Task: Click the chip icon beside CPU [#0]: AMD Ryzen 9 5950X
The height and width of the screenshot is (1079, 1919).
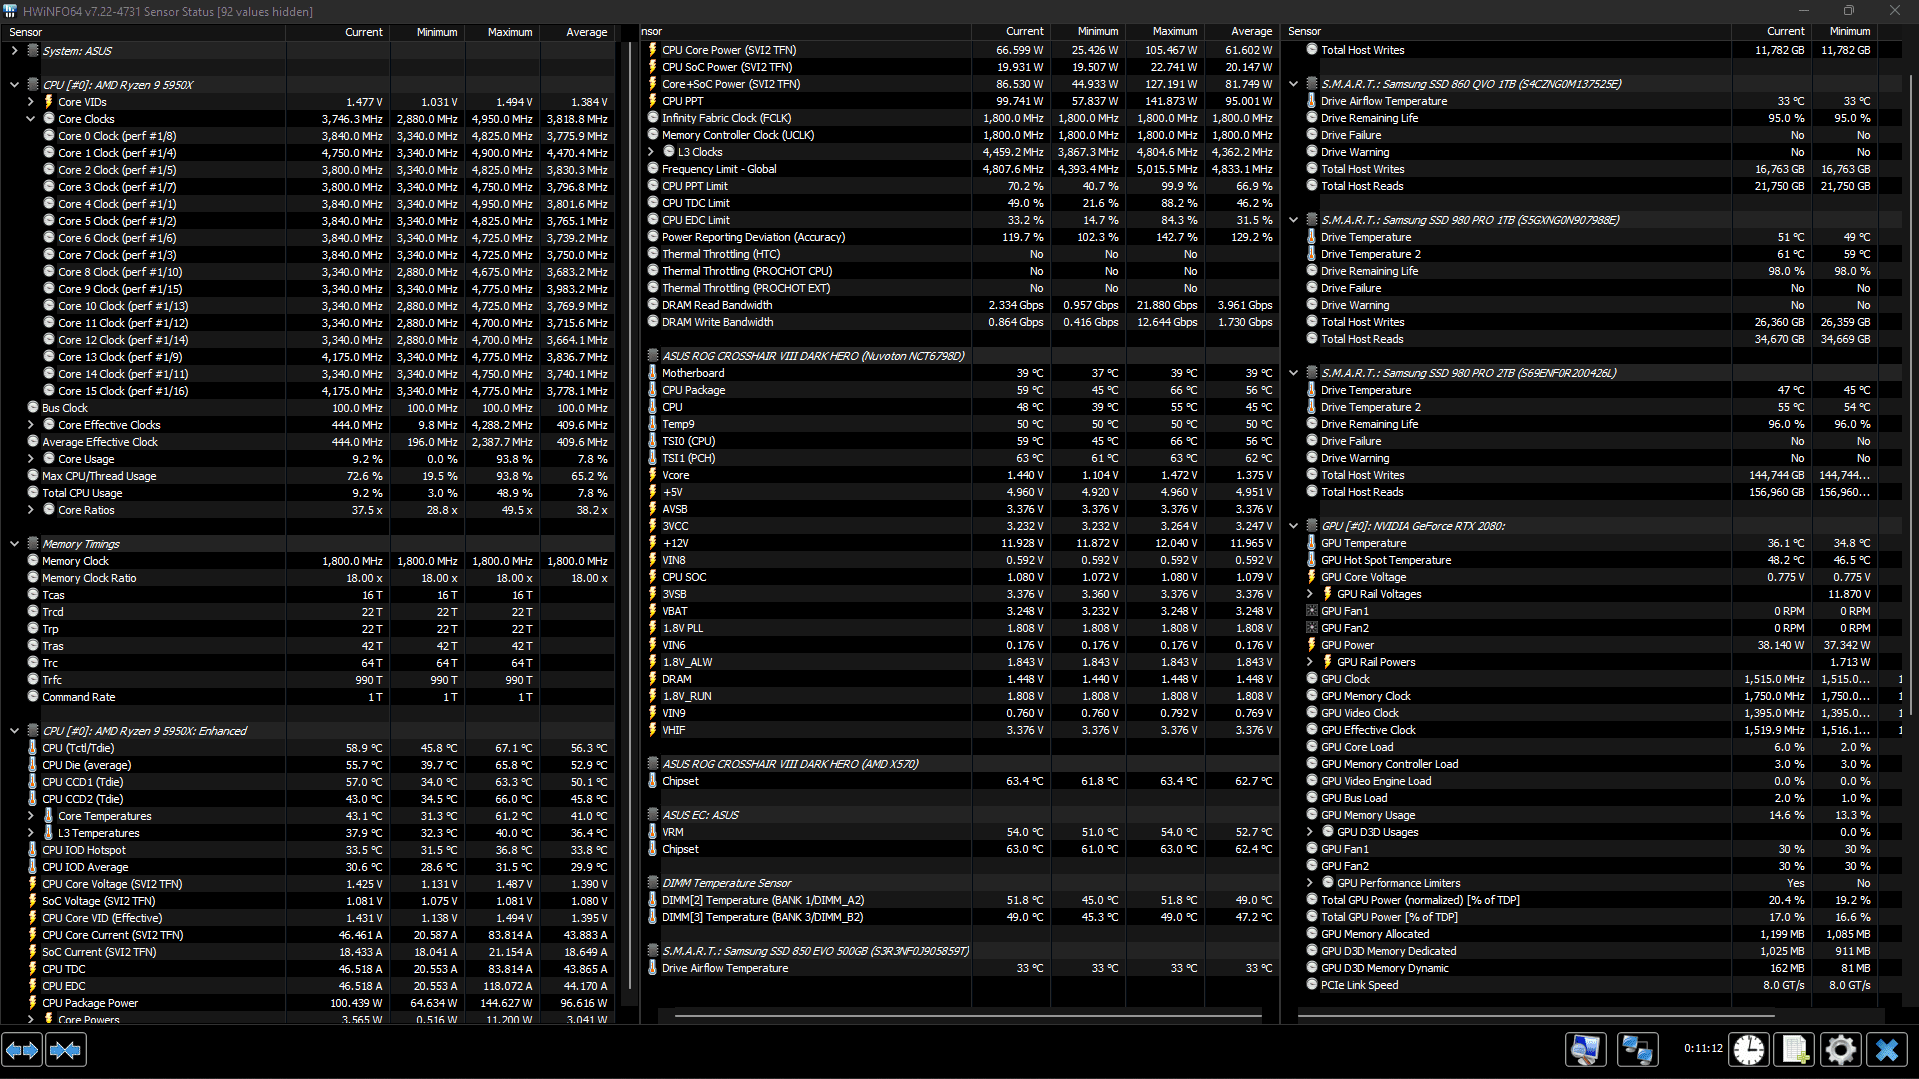Action: point(33,85)
